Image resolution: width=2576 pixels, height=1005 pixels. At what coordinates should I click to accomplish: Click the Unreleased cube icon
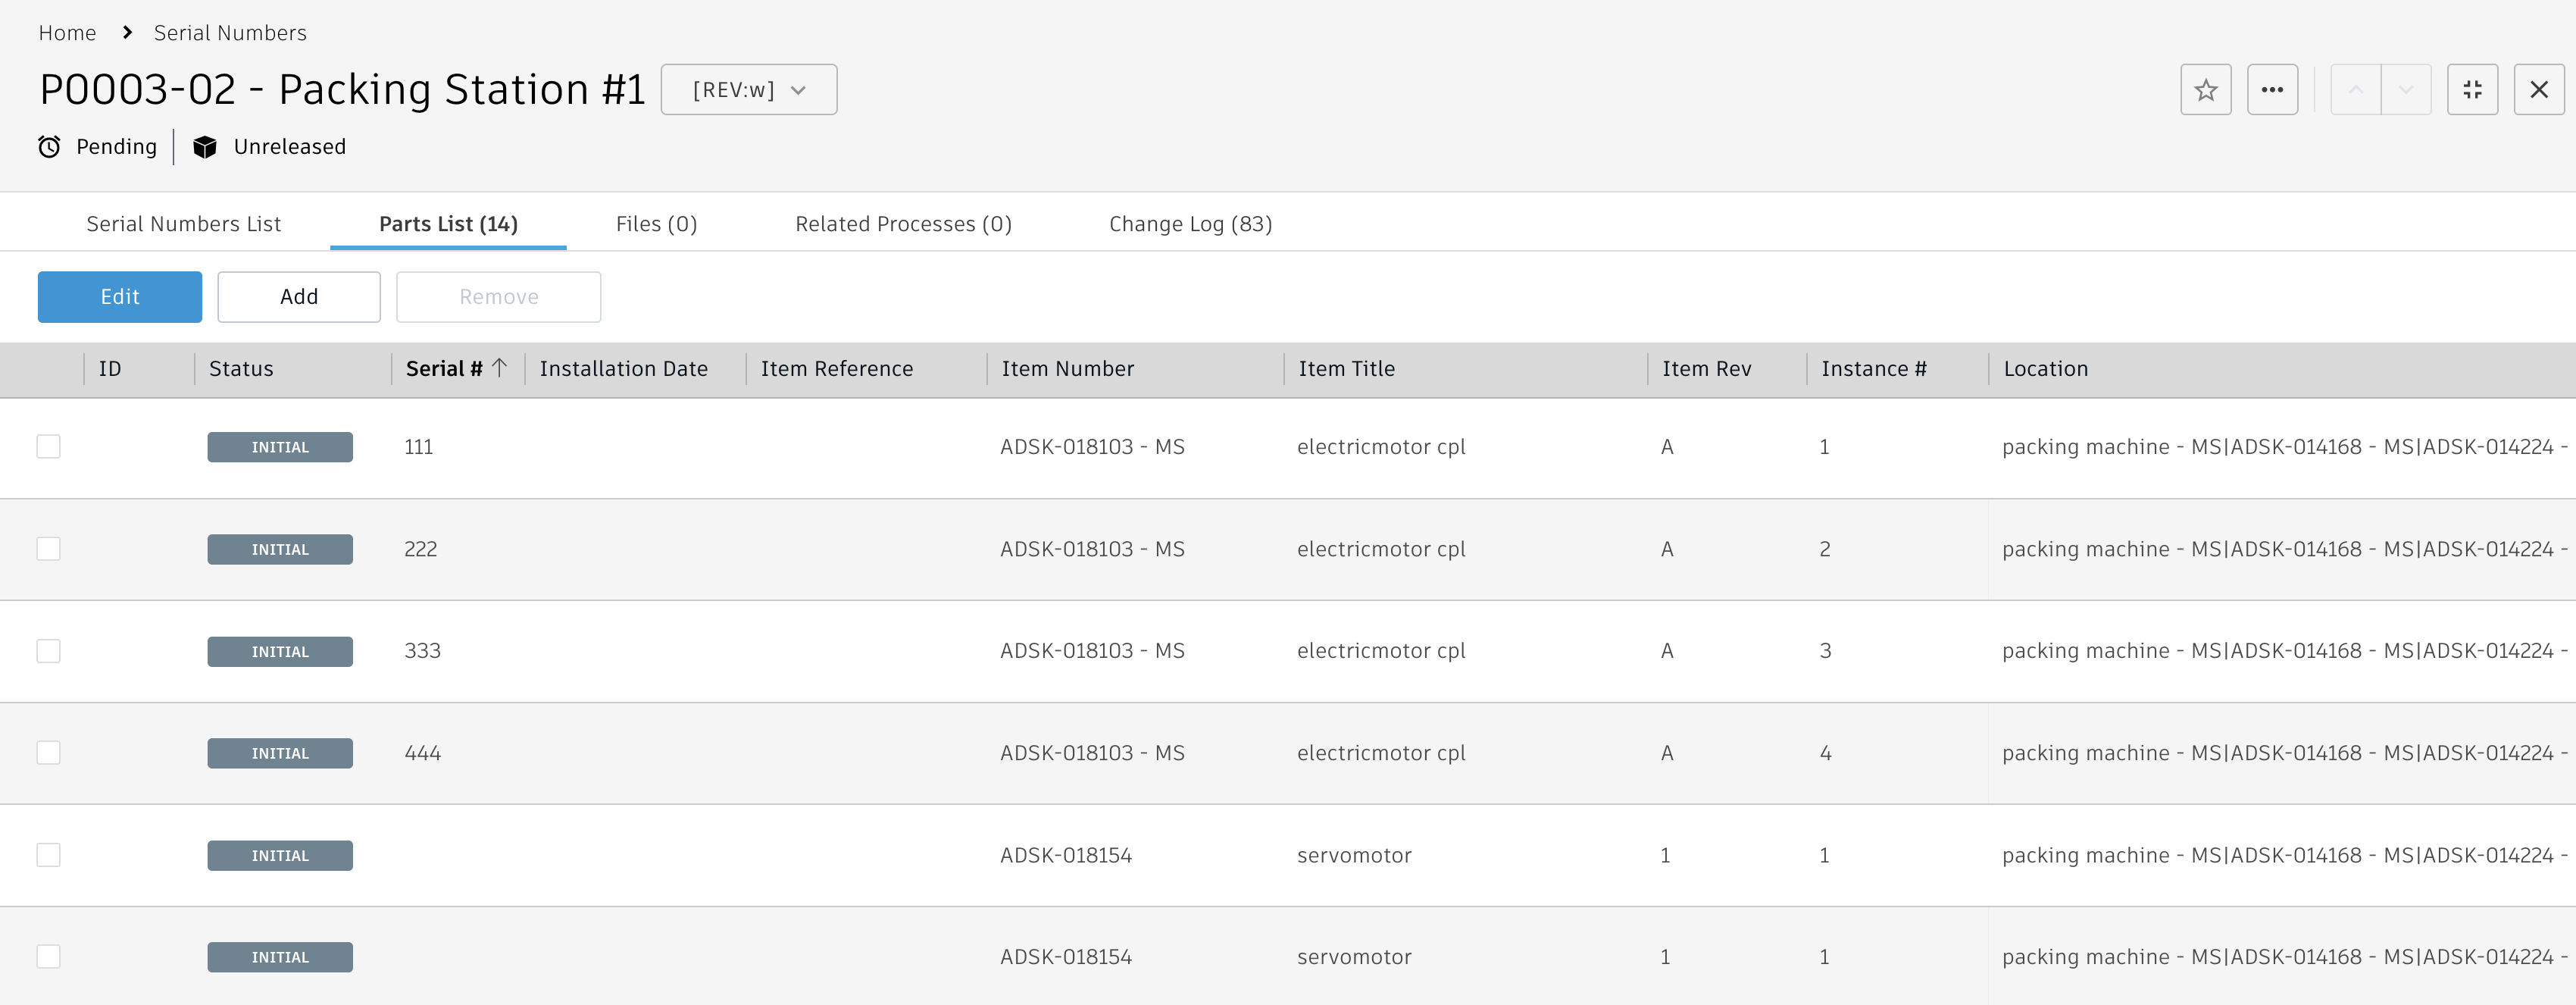[x=205, y=147]
